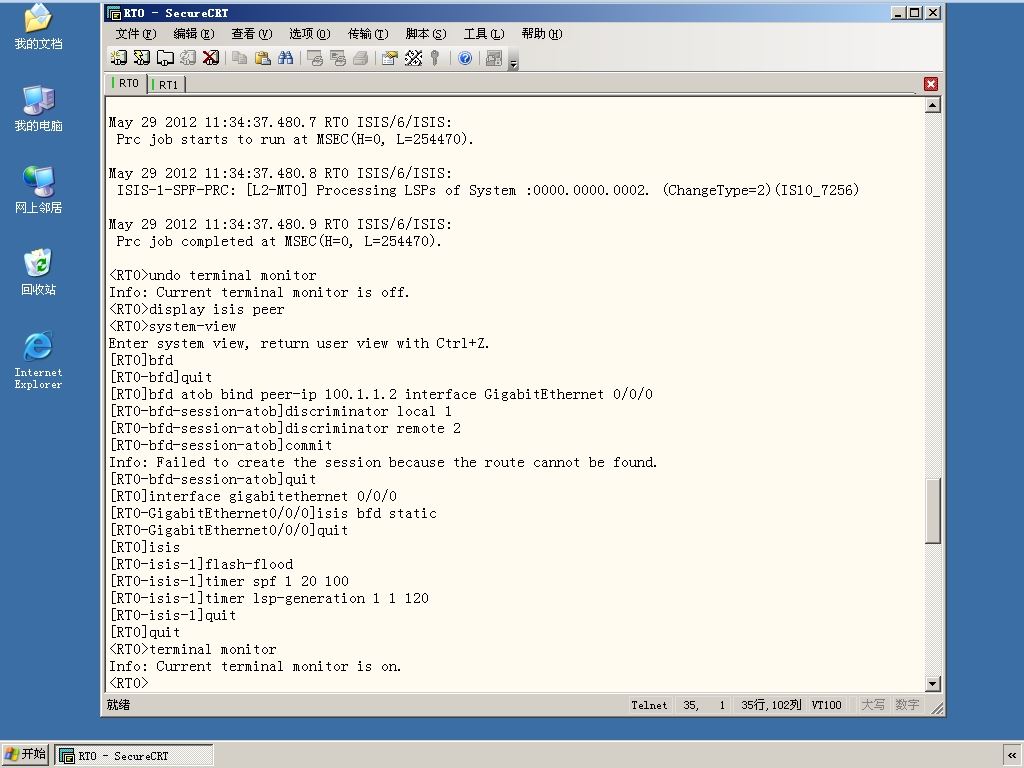Click the 'display isis peer' command line
The image size is (1024, 768).
[197, 310]
